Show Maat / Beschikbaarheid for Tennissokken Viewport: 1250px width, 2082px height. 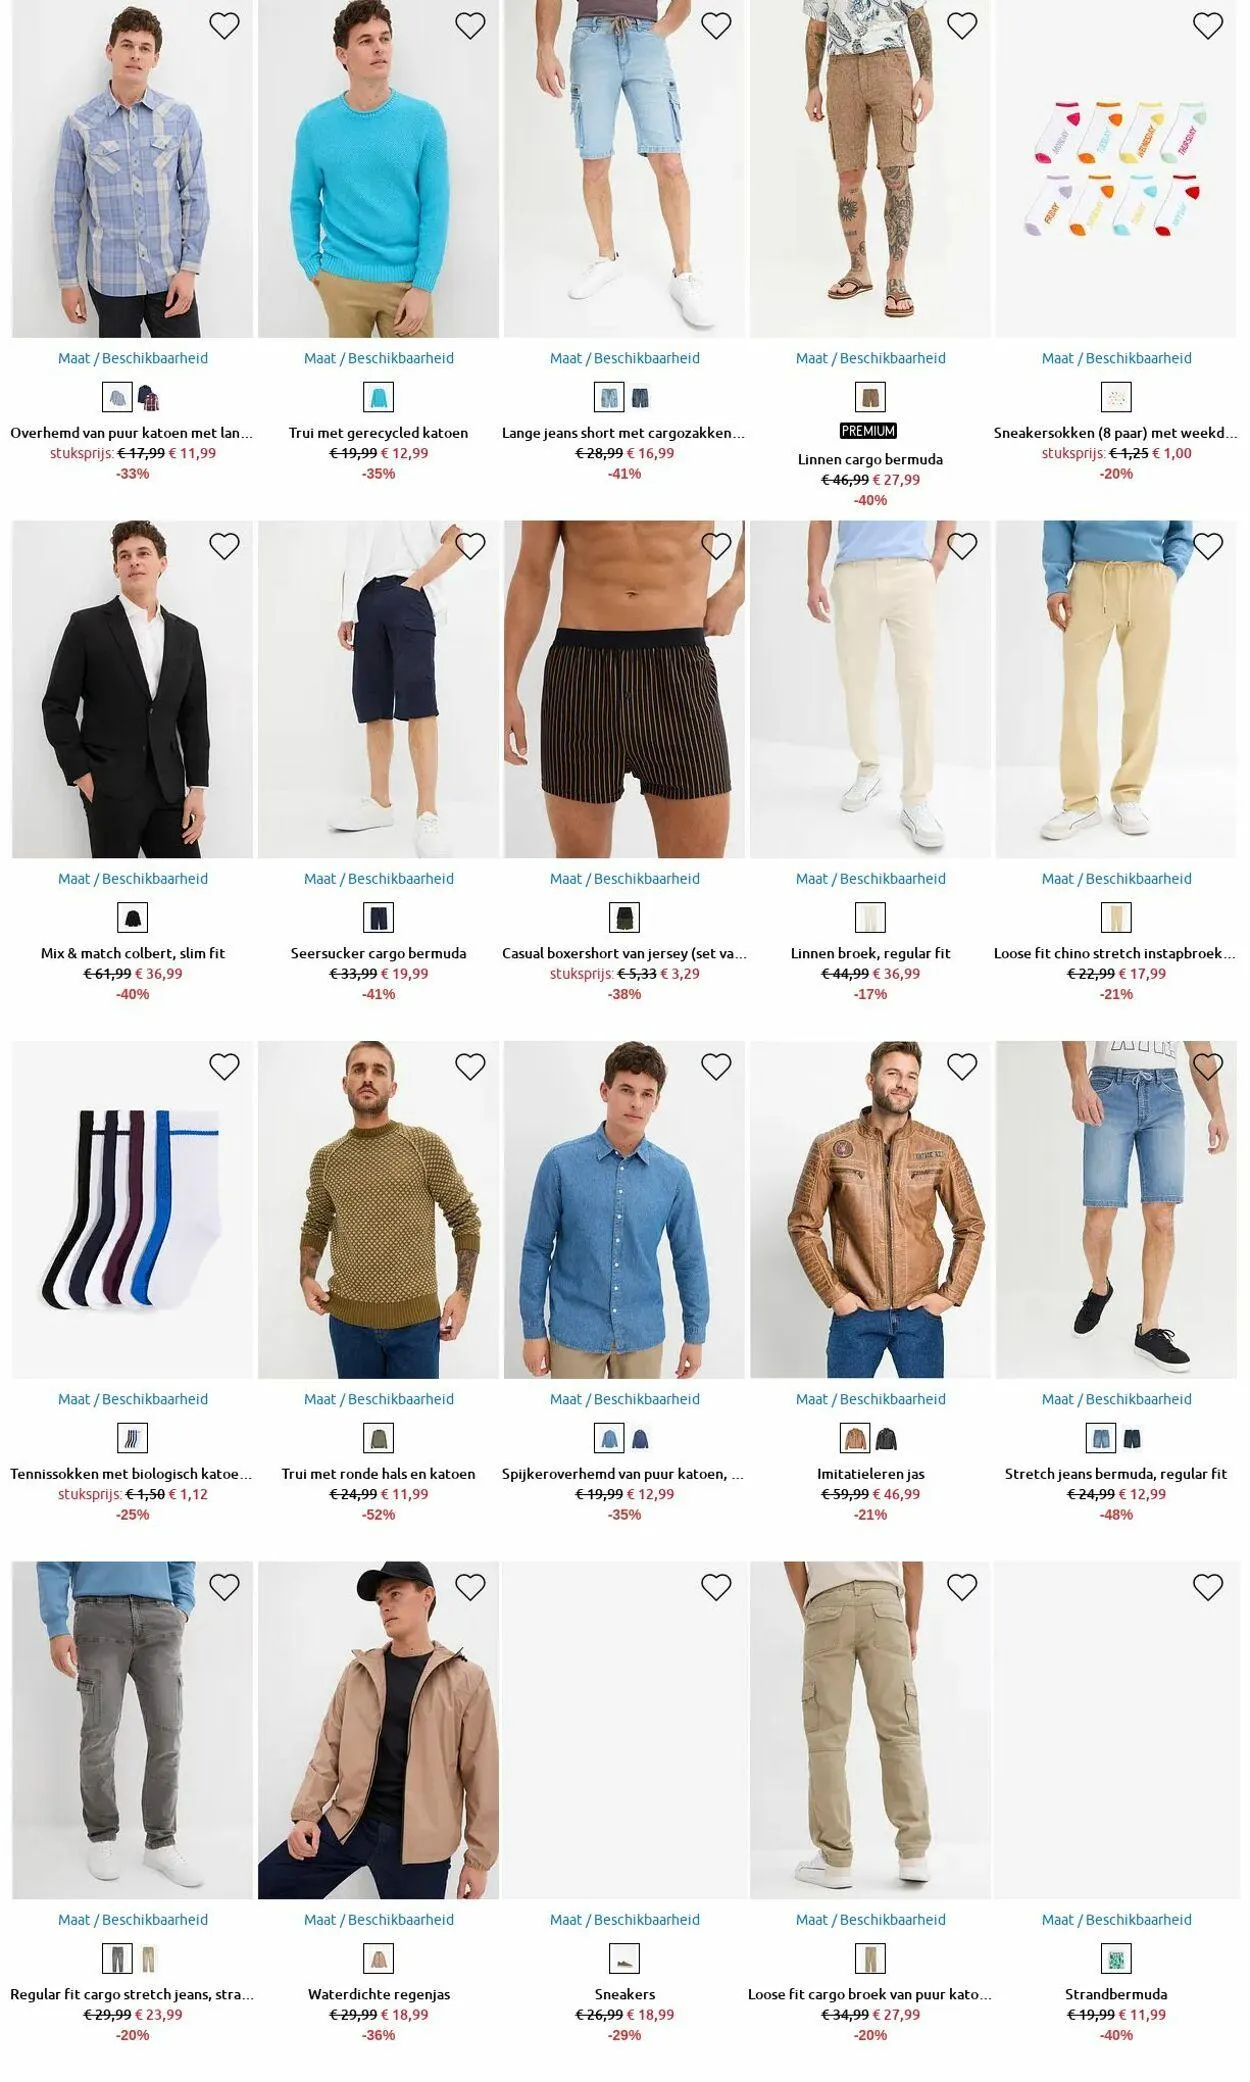tap(133, 1399)
